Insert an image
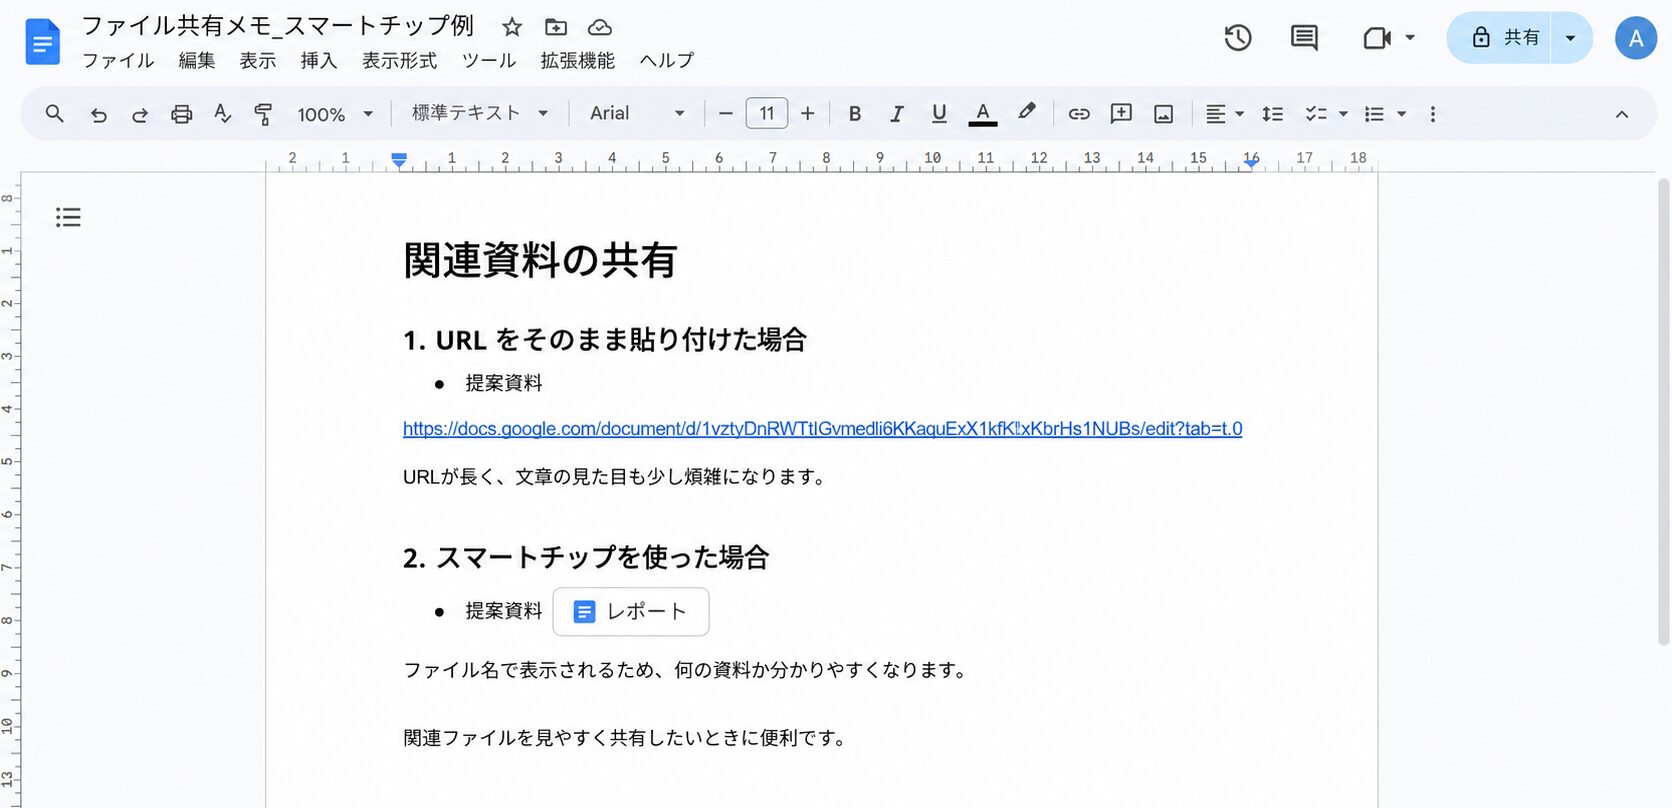The height and width of the screenshot is (808, 1672). [1163, 114]
